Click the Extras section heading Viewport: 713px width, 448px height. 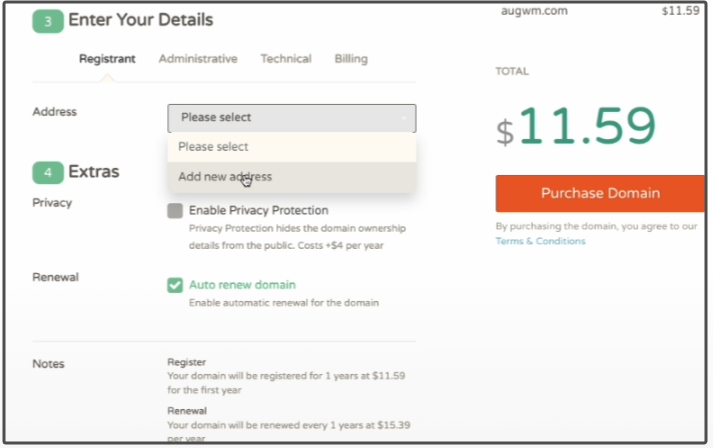pos(94,172)
